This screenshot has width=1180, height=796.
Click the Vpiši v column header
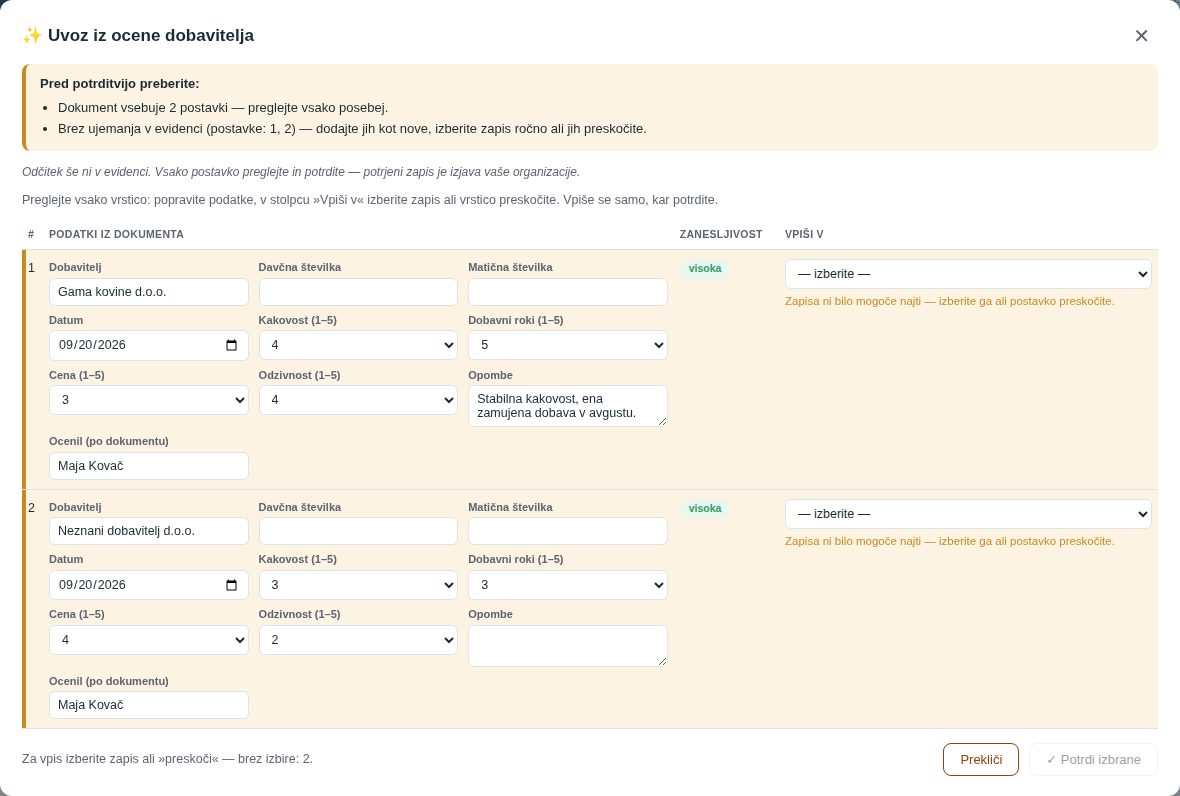point(804,235)
